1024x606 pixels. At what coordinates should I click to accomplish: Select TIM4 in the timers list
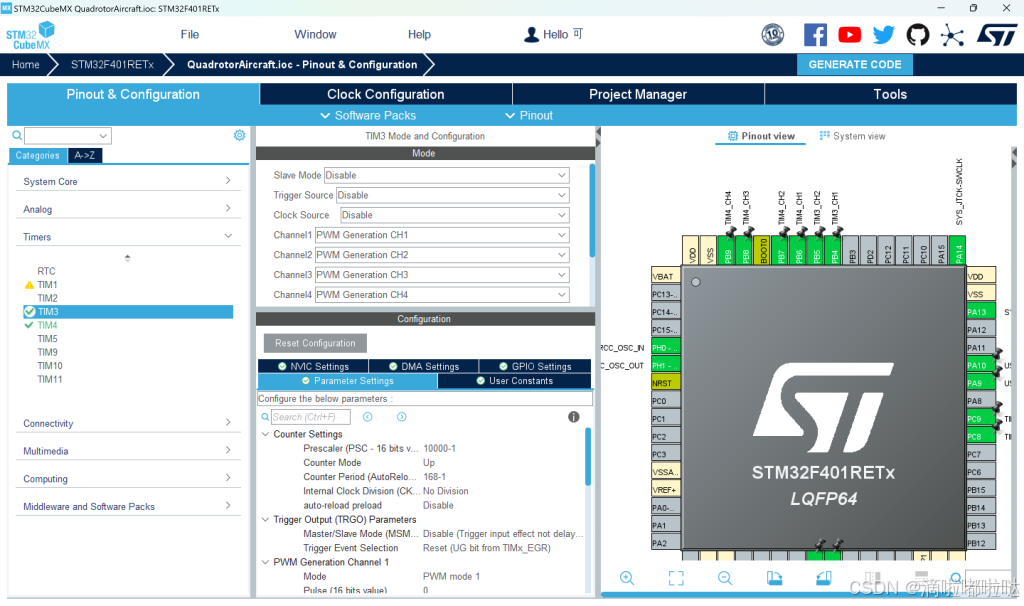[x=47, y=325]
